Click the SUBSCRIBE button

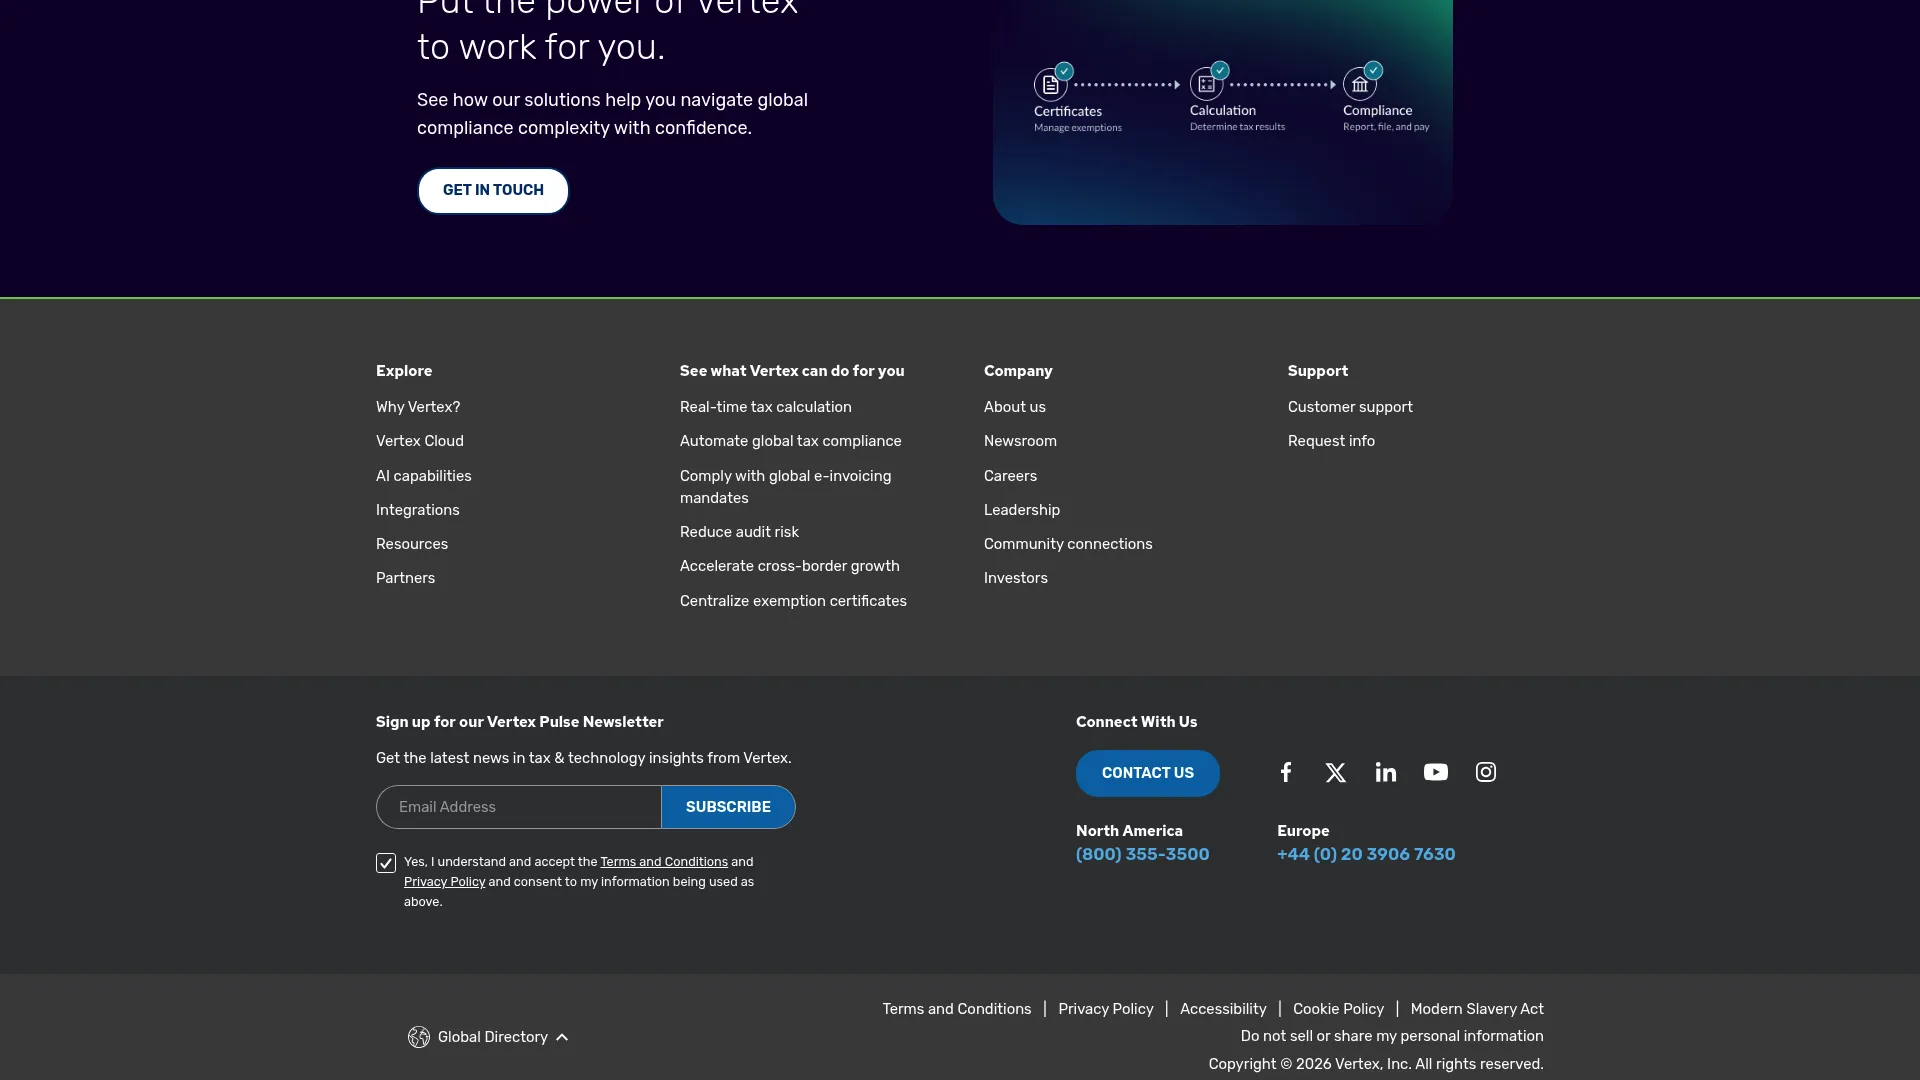click(x=728, y=807)
